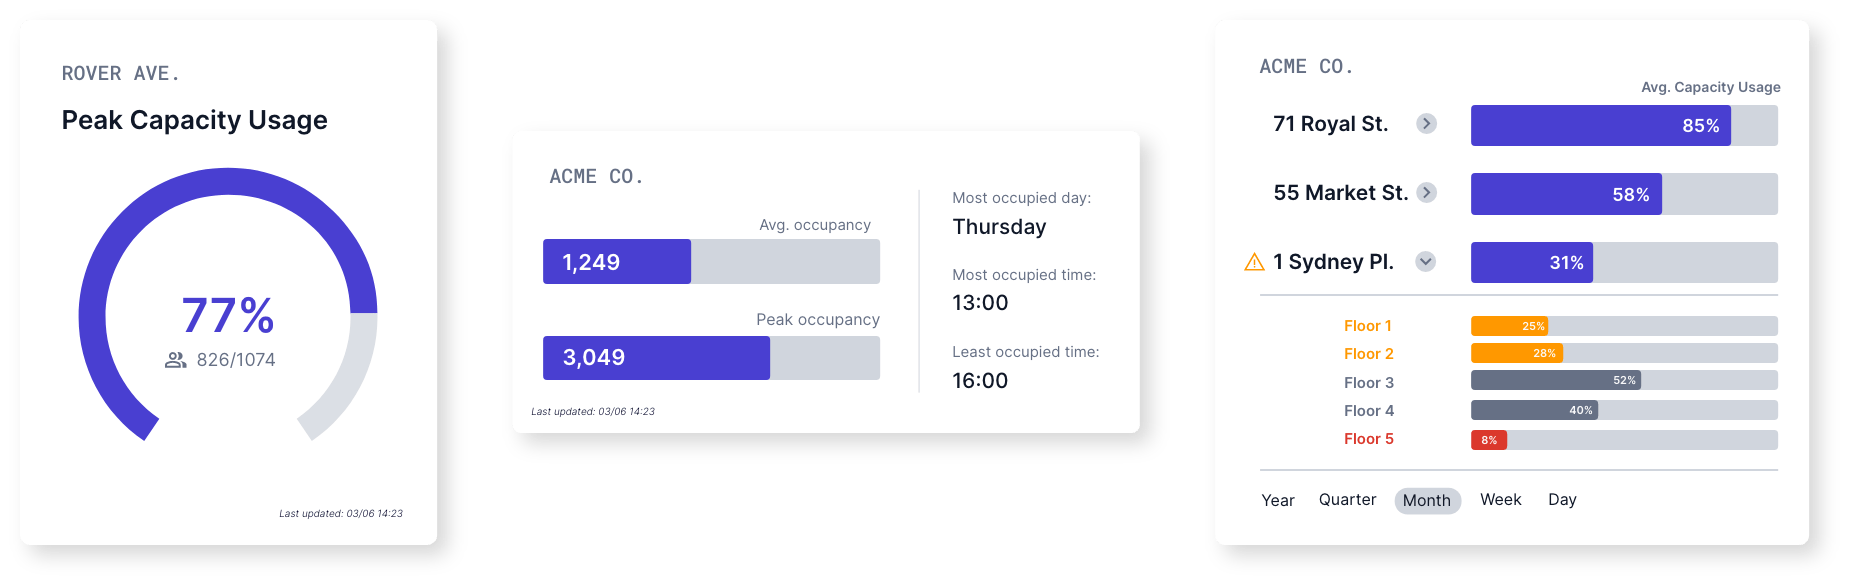Select the Floor 1 orange 25% bar

(1509, 326)
